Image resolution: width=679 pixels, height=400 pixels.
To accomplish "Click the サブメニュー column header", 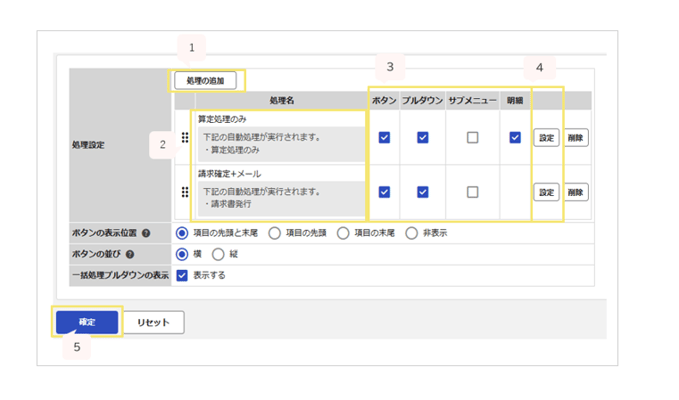I will 472,100.
